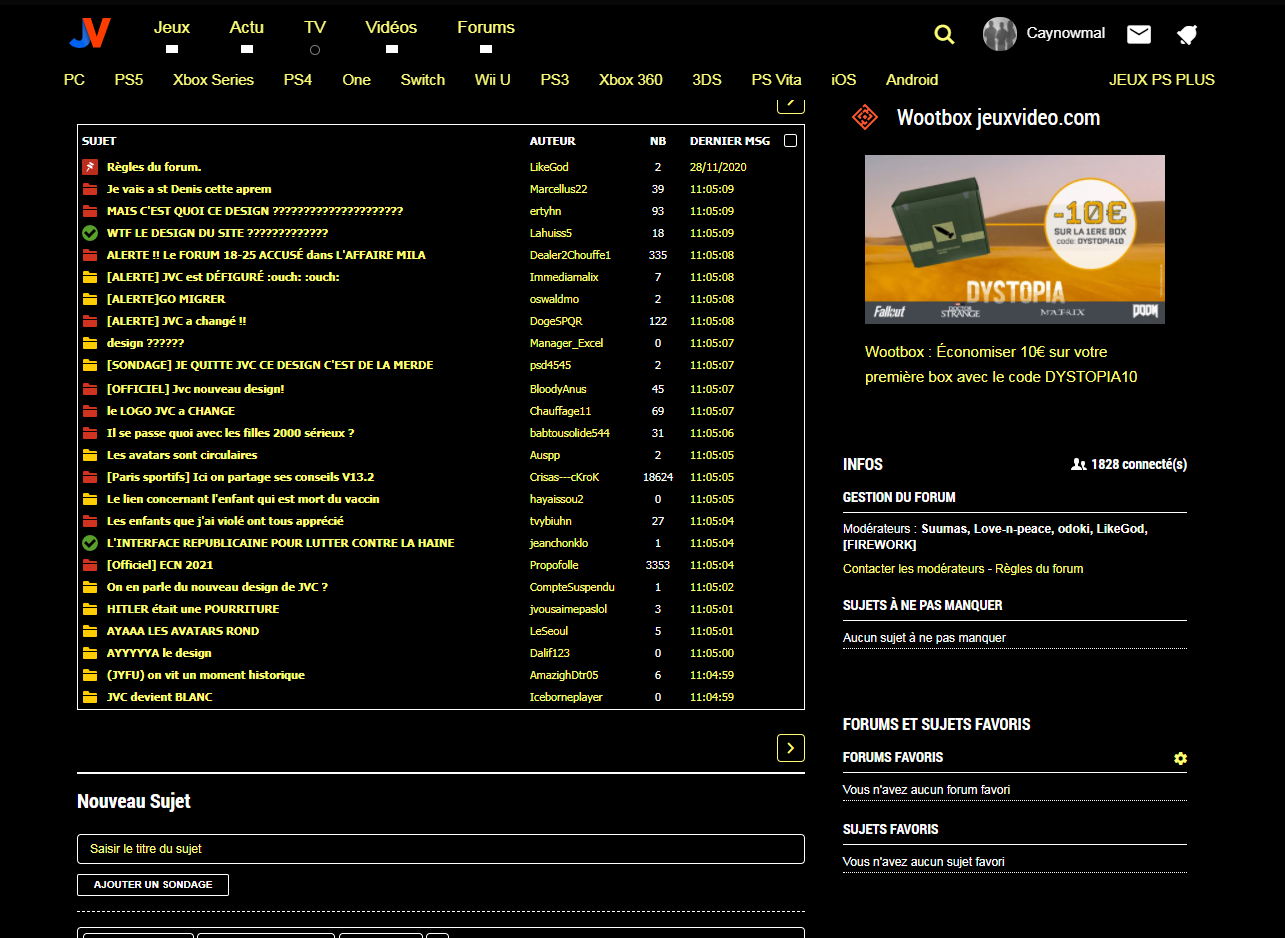1285x938 pixels.
Task: Open the Wootbox 10€ discount text link
Action: [x=1001, y=365]
